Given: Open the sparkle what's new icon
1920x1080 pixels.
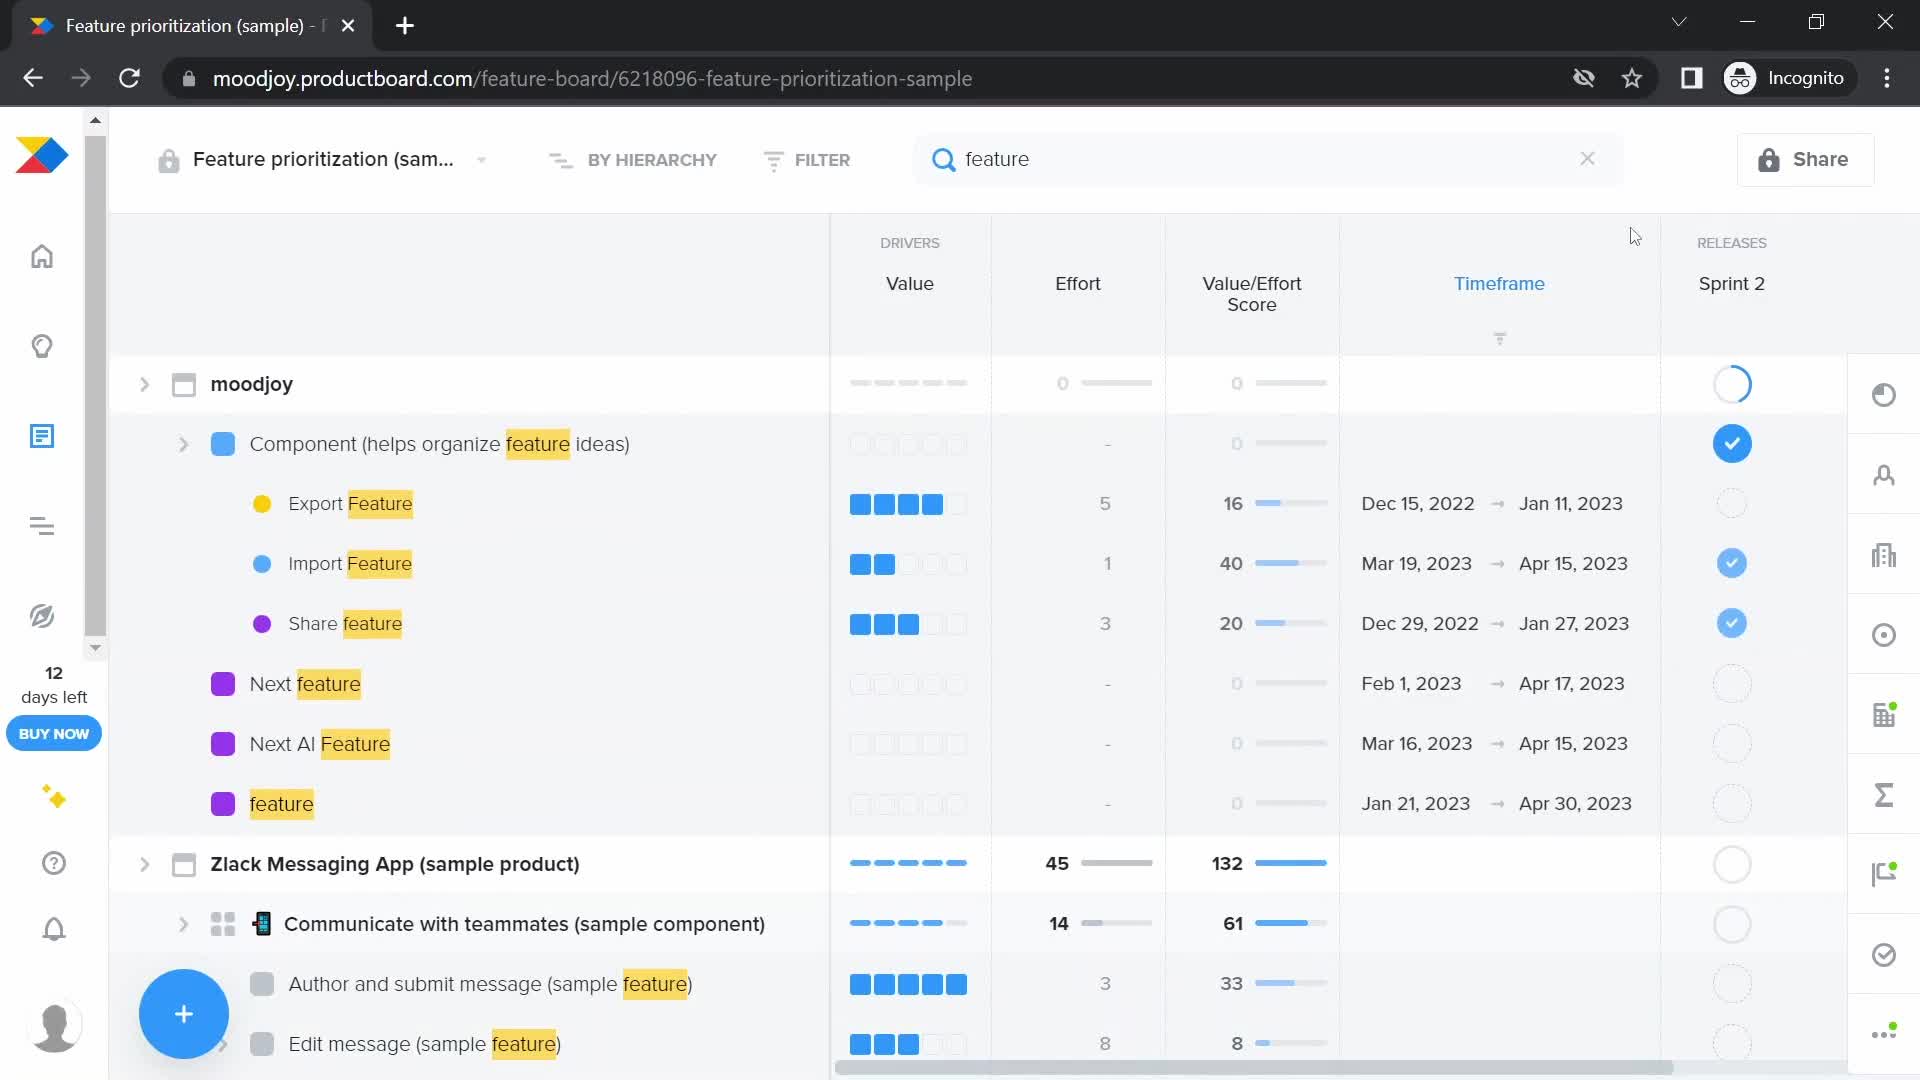Looking at the screenshot, I should pos(54,797).
